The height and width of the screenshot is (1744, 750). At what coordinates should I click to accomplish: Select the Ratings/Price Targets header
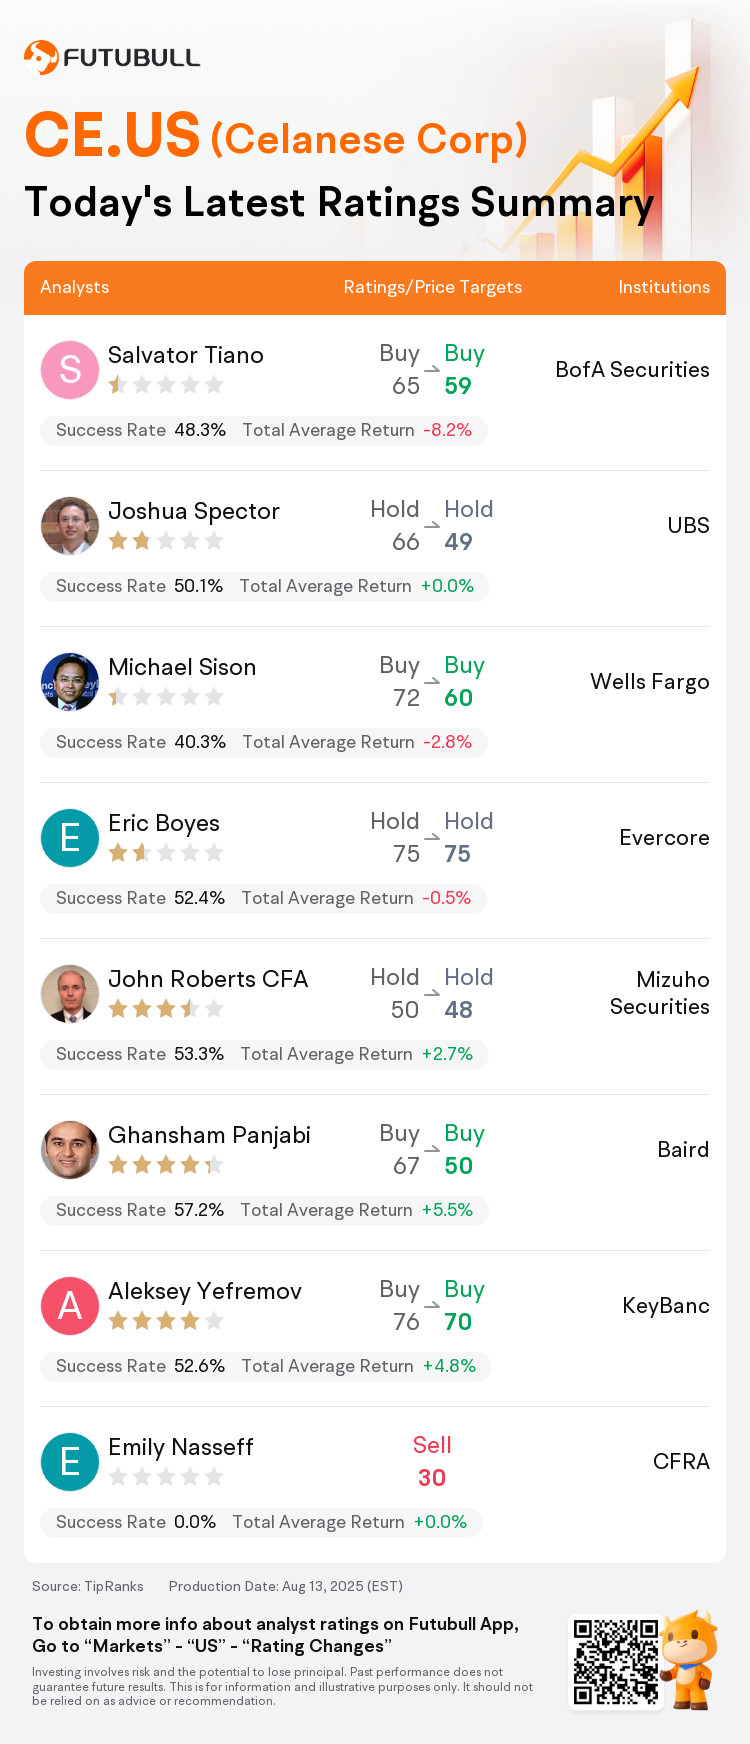[433, 287]
